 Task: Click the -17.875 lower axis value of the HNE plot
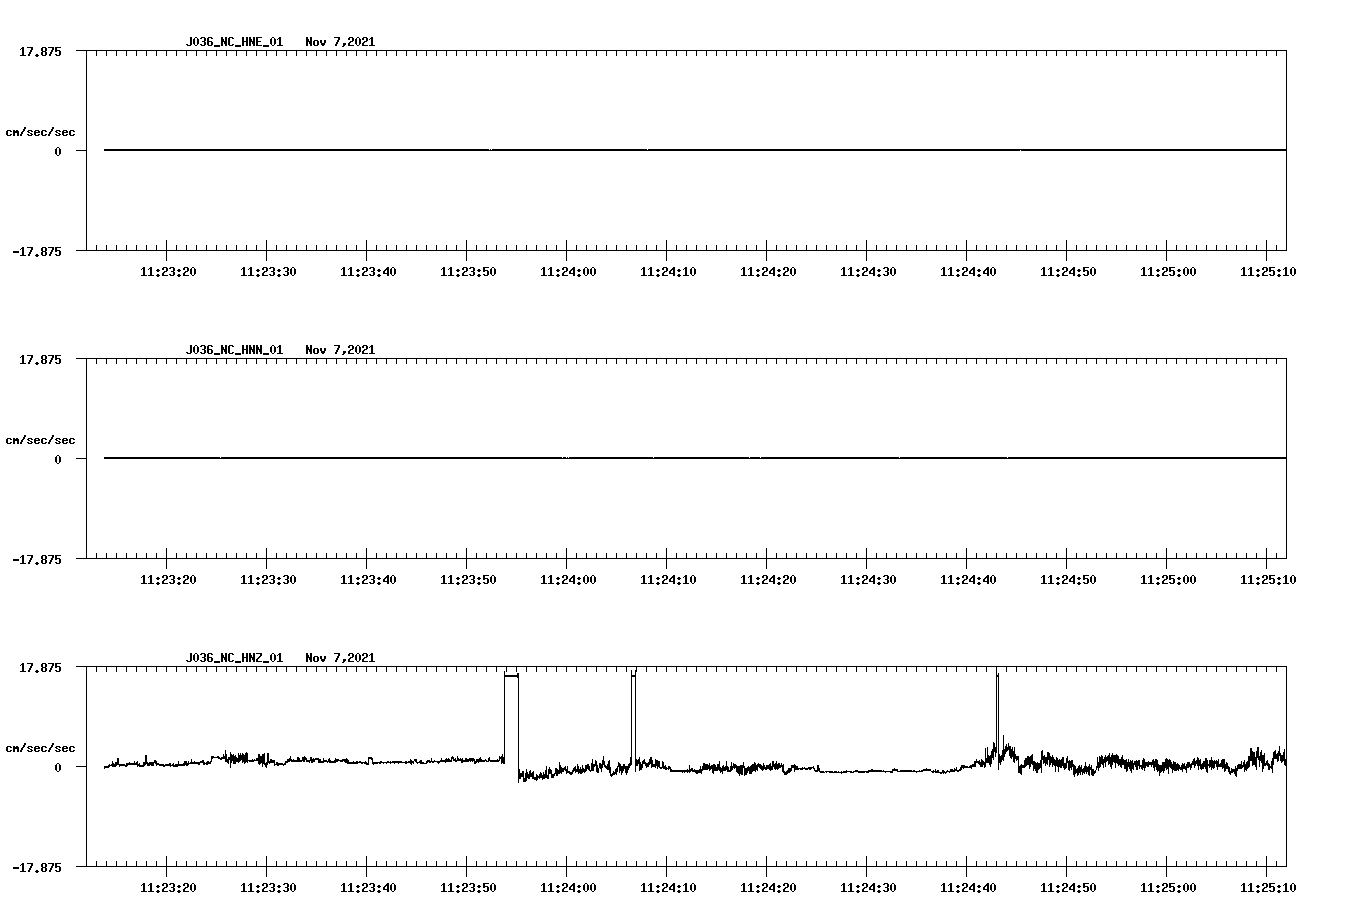point(36,251)
